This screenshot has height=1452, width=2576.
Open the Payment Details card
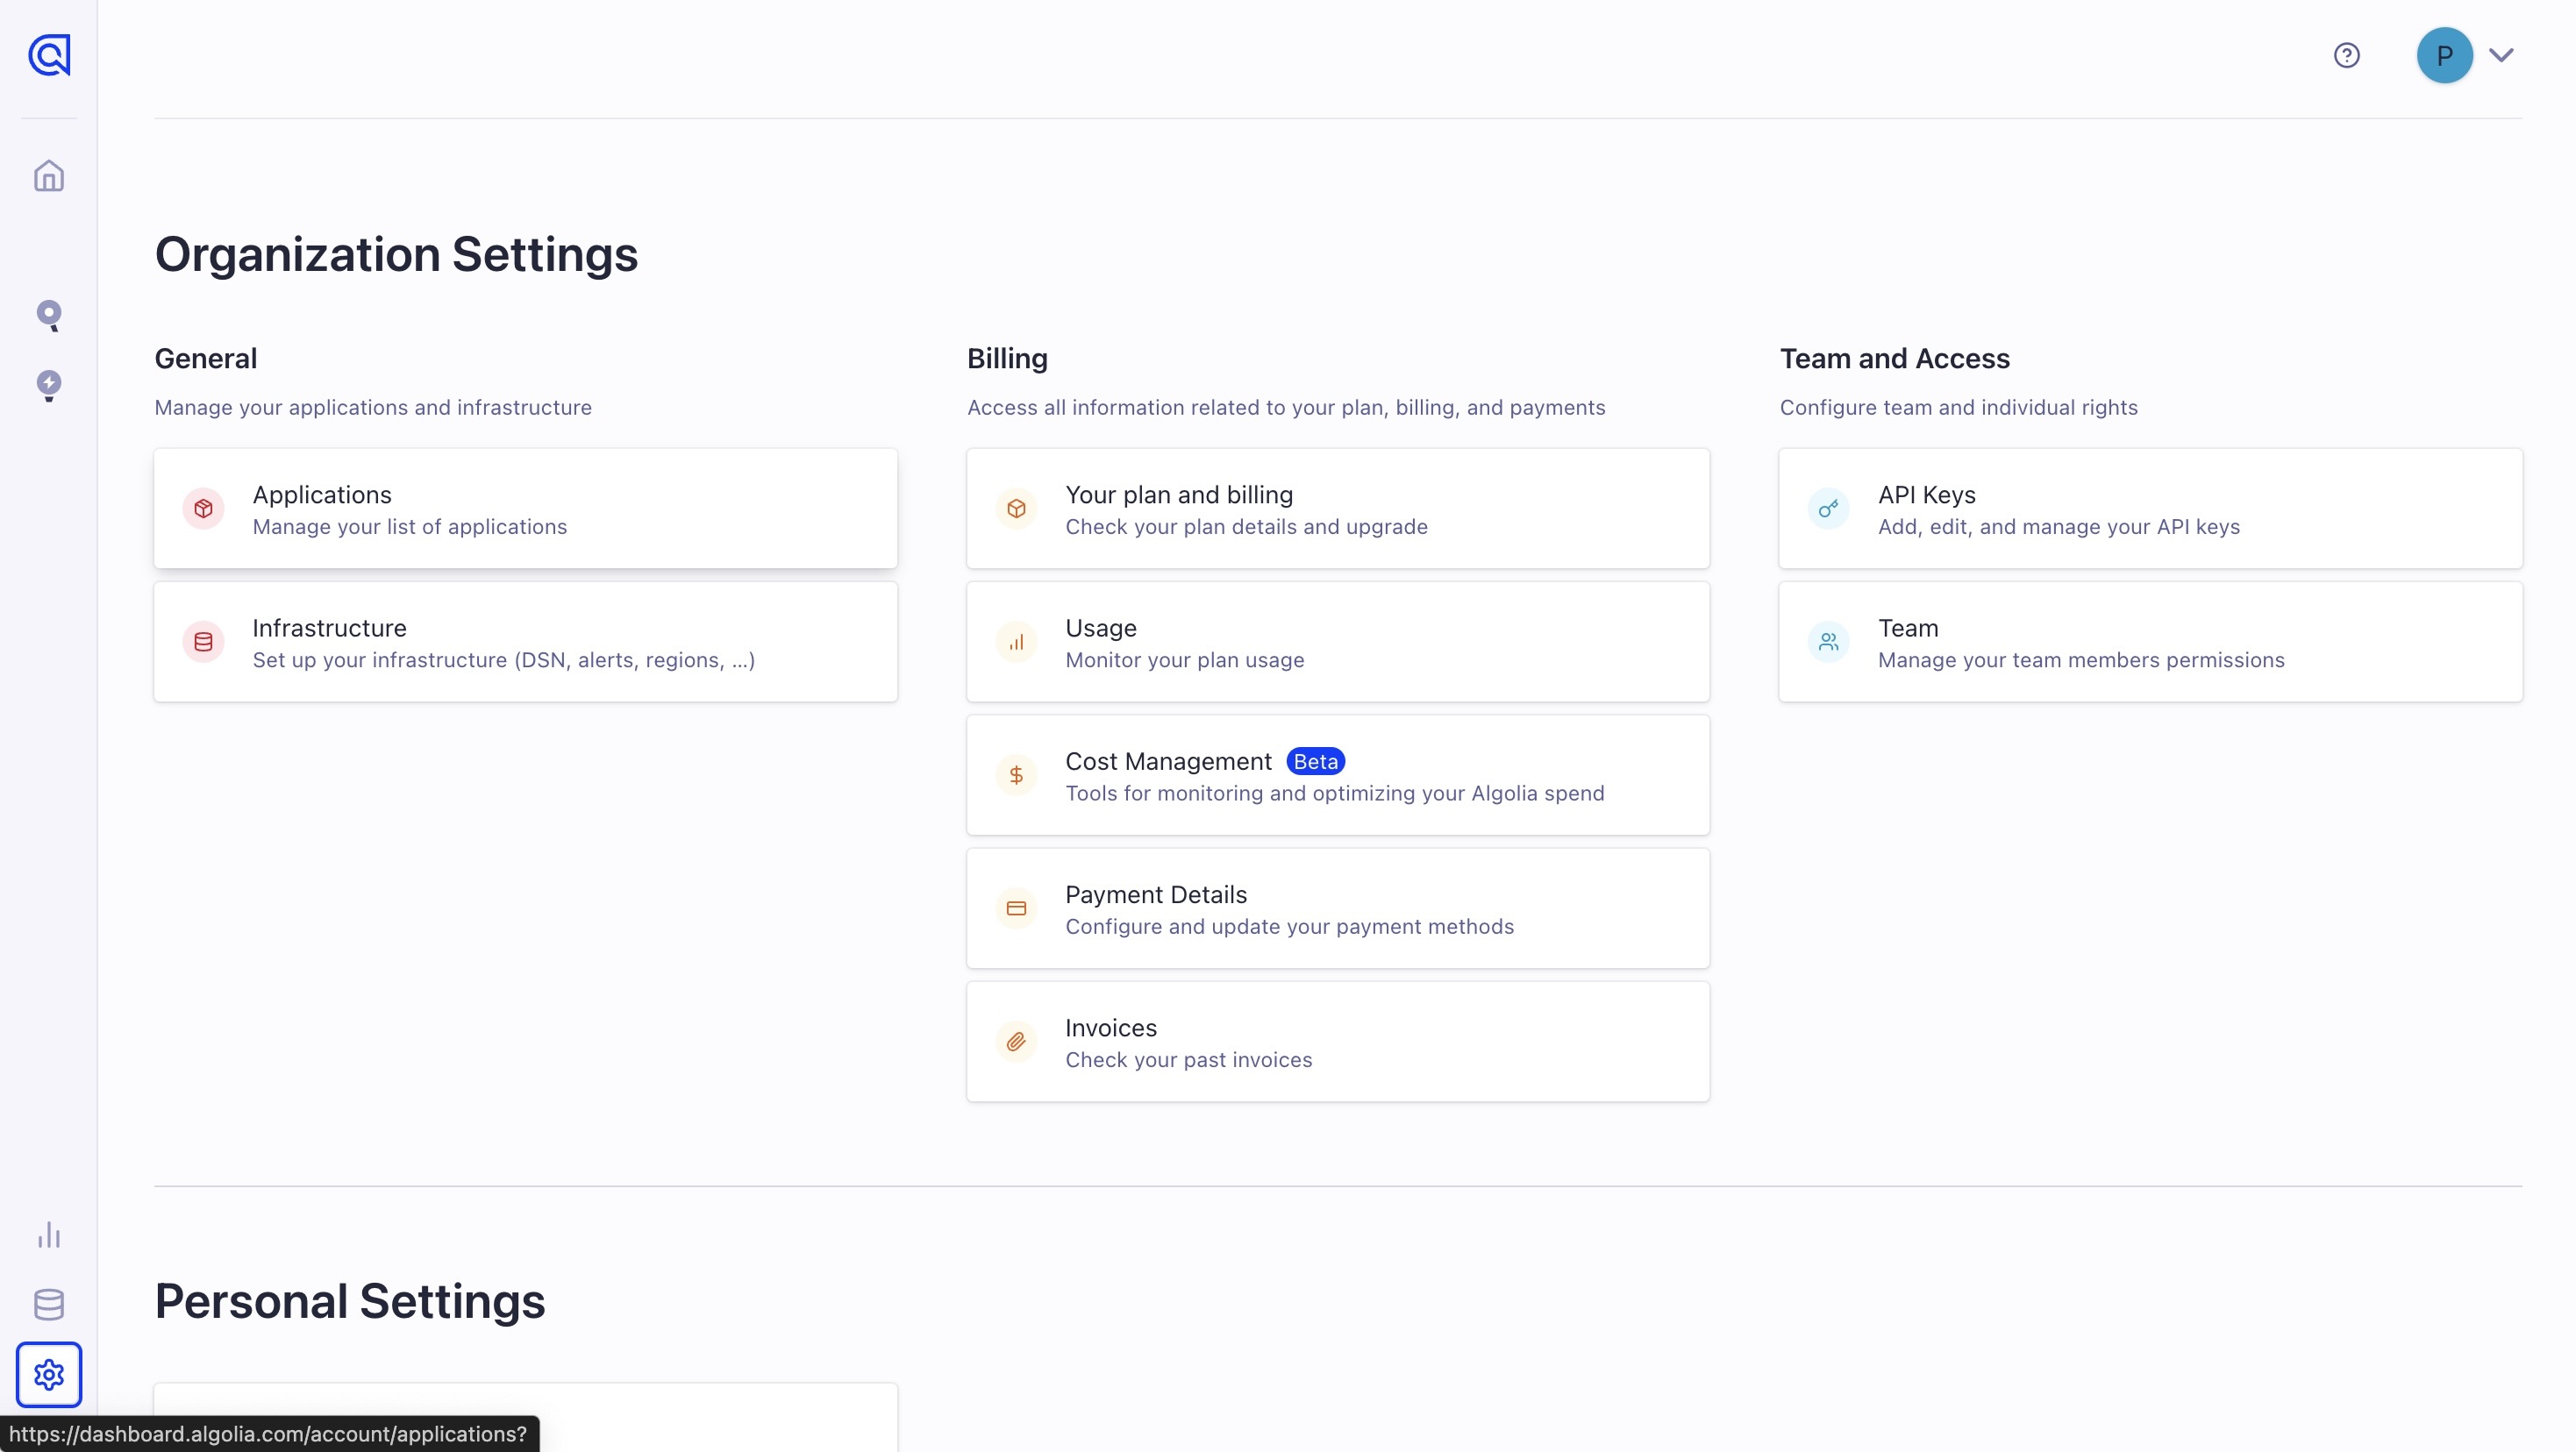pos(1338,908)
